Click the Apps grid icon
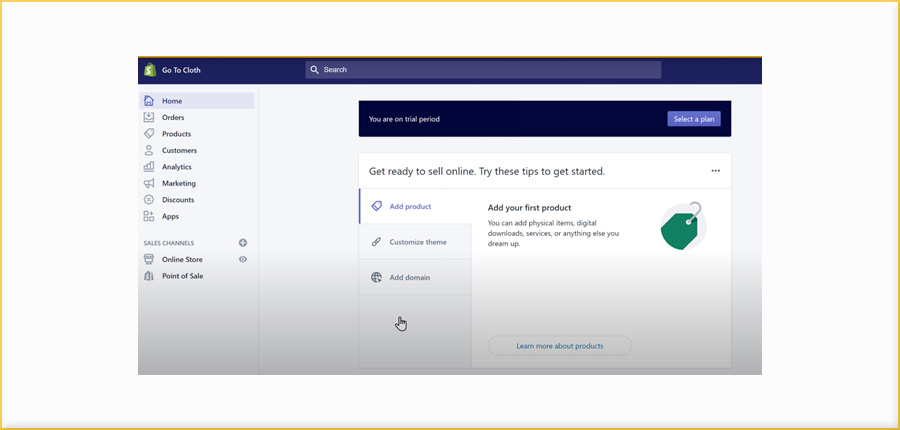900x430 pixels. click(x=149, y=216)
